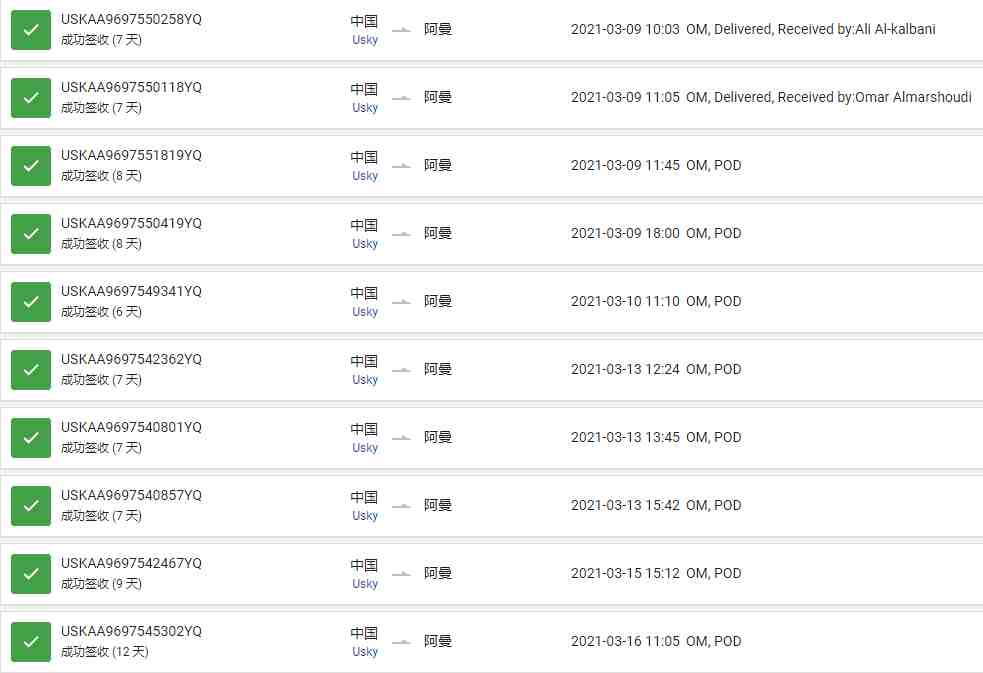This screenshot has height=673, width=983.
Task: Click Usky link in USKAA9697540801YQ row
Action: click(365, 447)
